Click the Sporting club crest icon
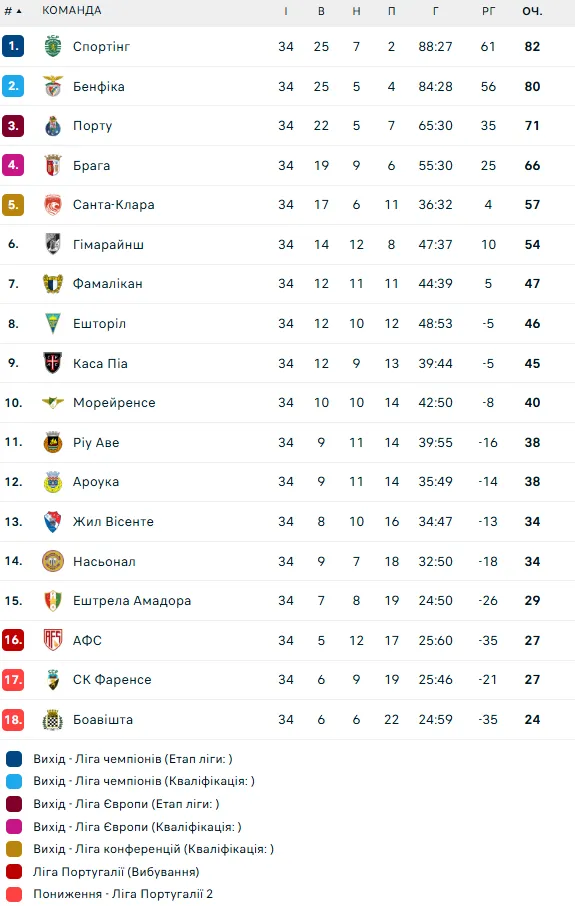 pyautogui.click(x=53, y=46)
